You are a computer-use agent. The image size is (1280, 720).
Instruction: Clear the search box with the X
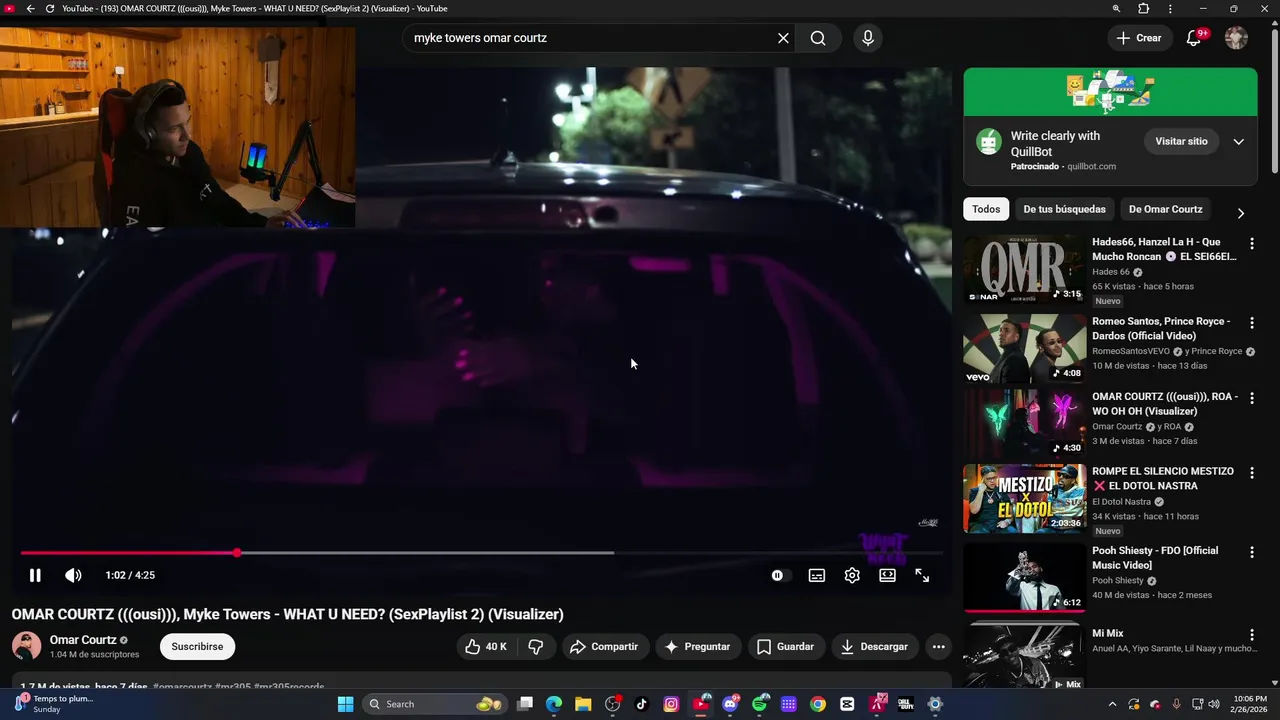point(783,38)
